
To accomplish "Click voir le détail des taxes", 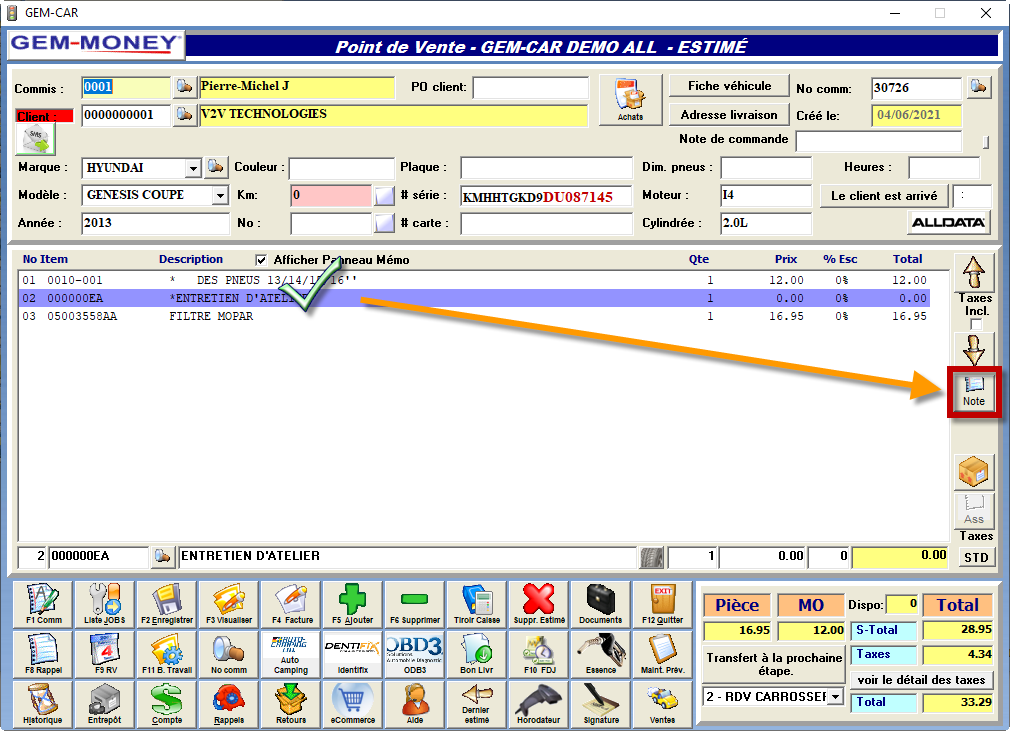I will [x=921, y=680].
